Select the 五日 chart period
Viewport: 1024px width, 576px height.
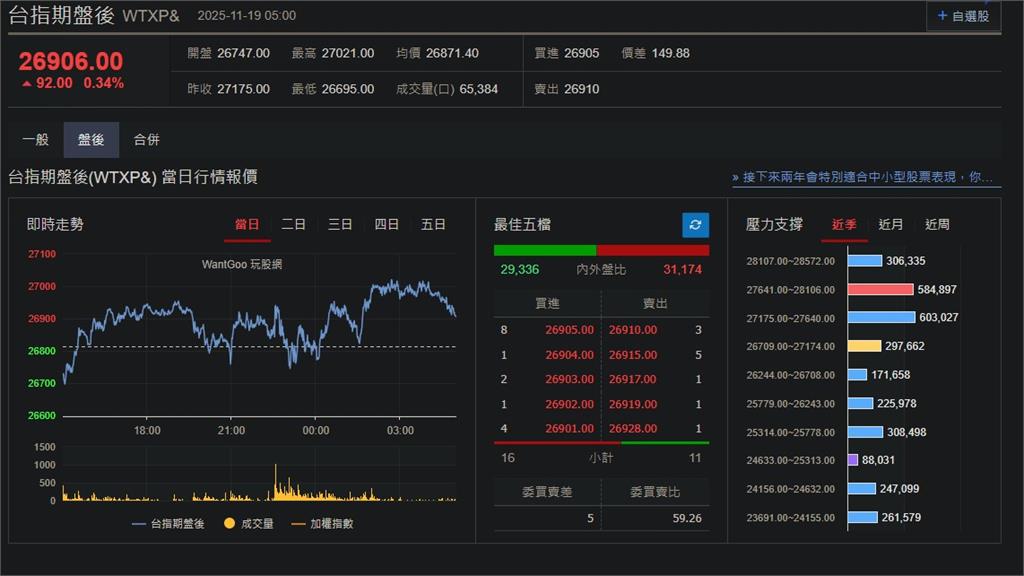coord(432,224)
